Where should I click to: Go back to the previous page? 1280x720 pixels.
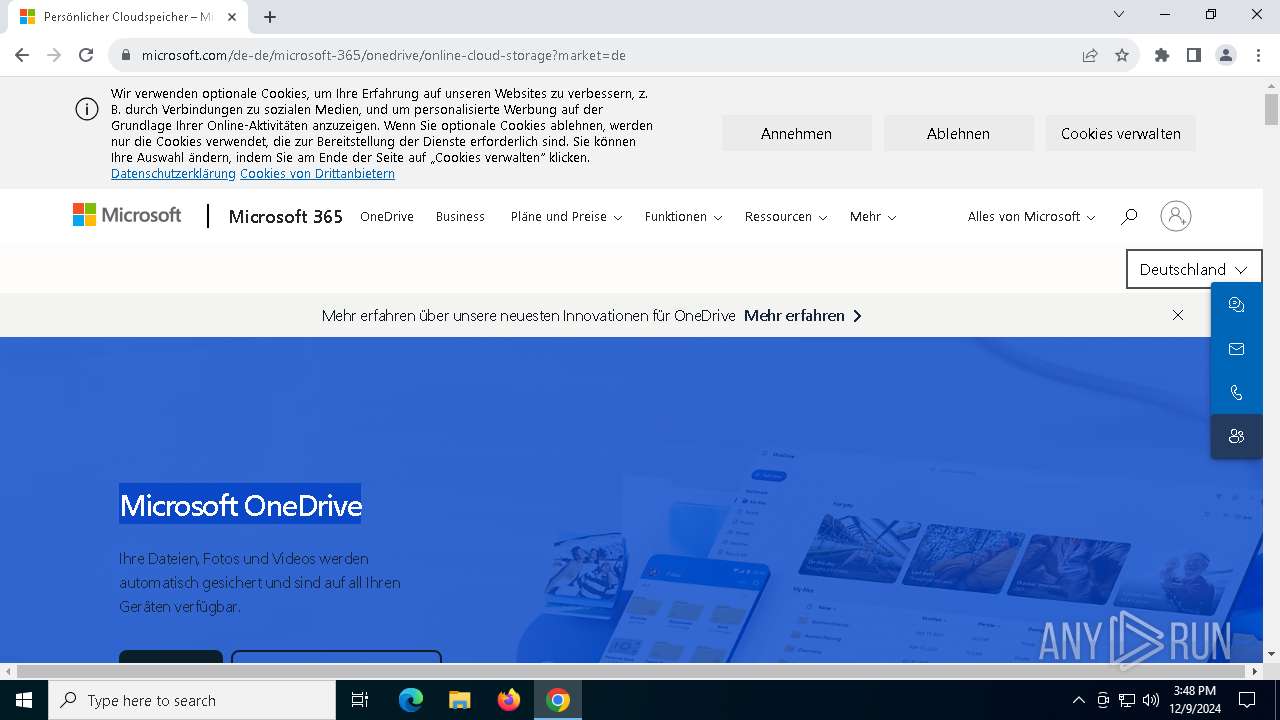coord(22,55)
